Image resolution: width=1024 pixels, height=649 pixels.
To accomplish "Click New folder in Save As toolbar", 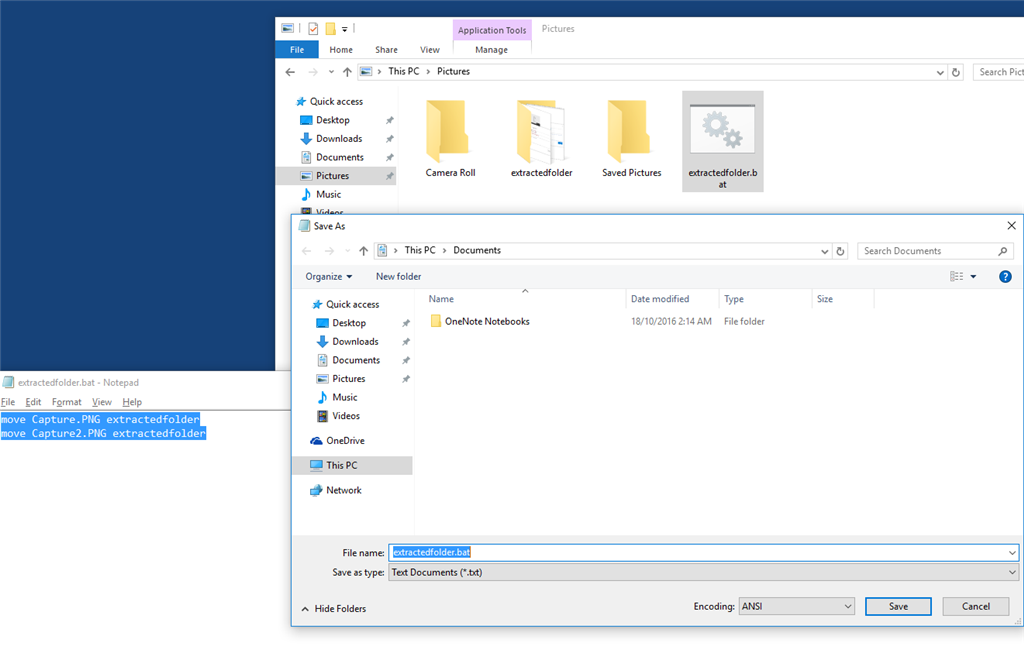I will (398, 276).
